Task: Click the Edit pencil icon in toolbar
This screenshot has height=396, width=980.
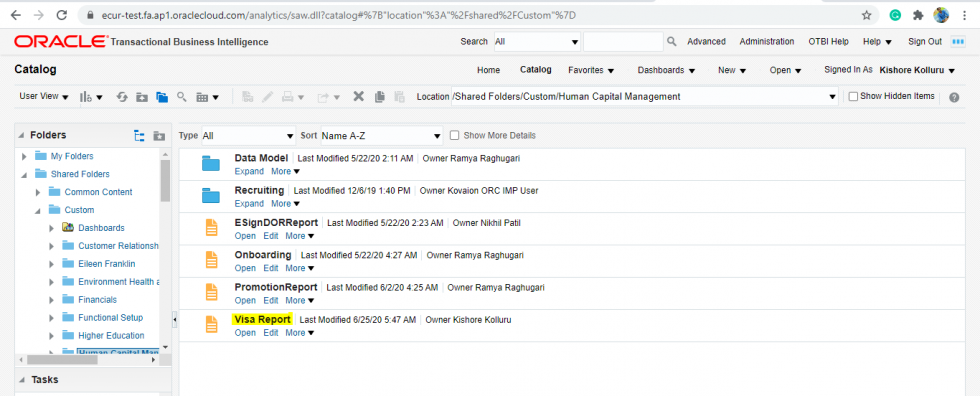Action: pyautogui.click(x=268, y=97)
